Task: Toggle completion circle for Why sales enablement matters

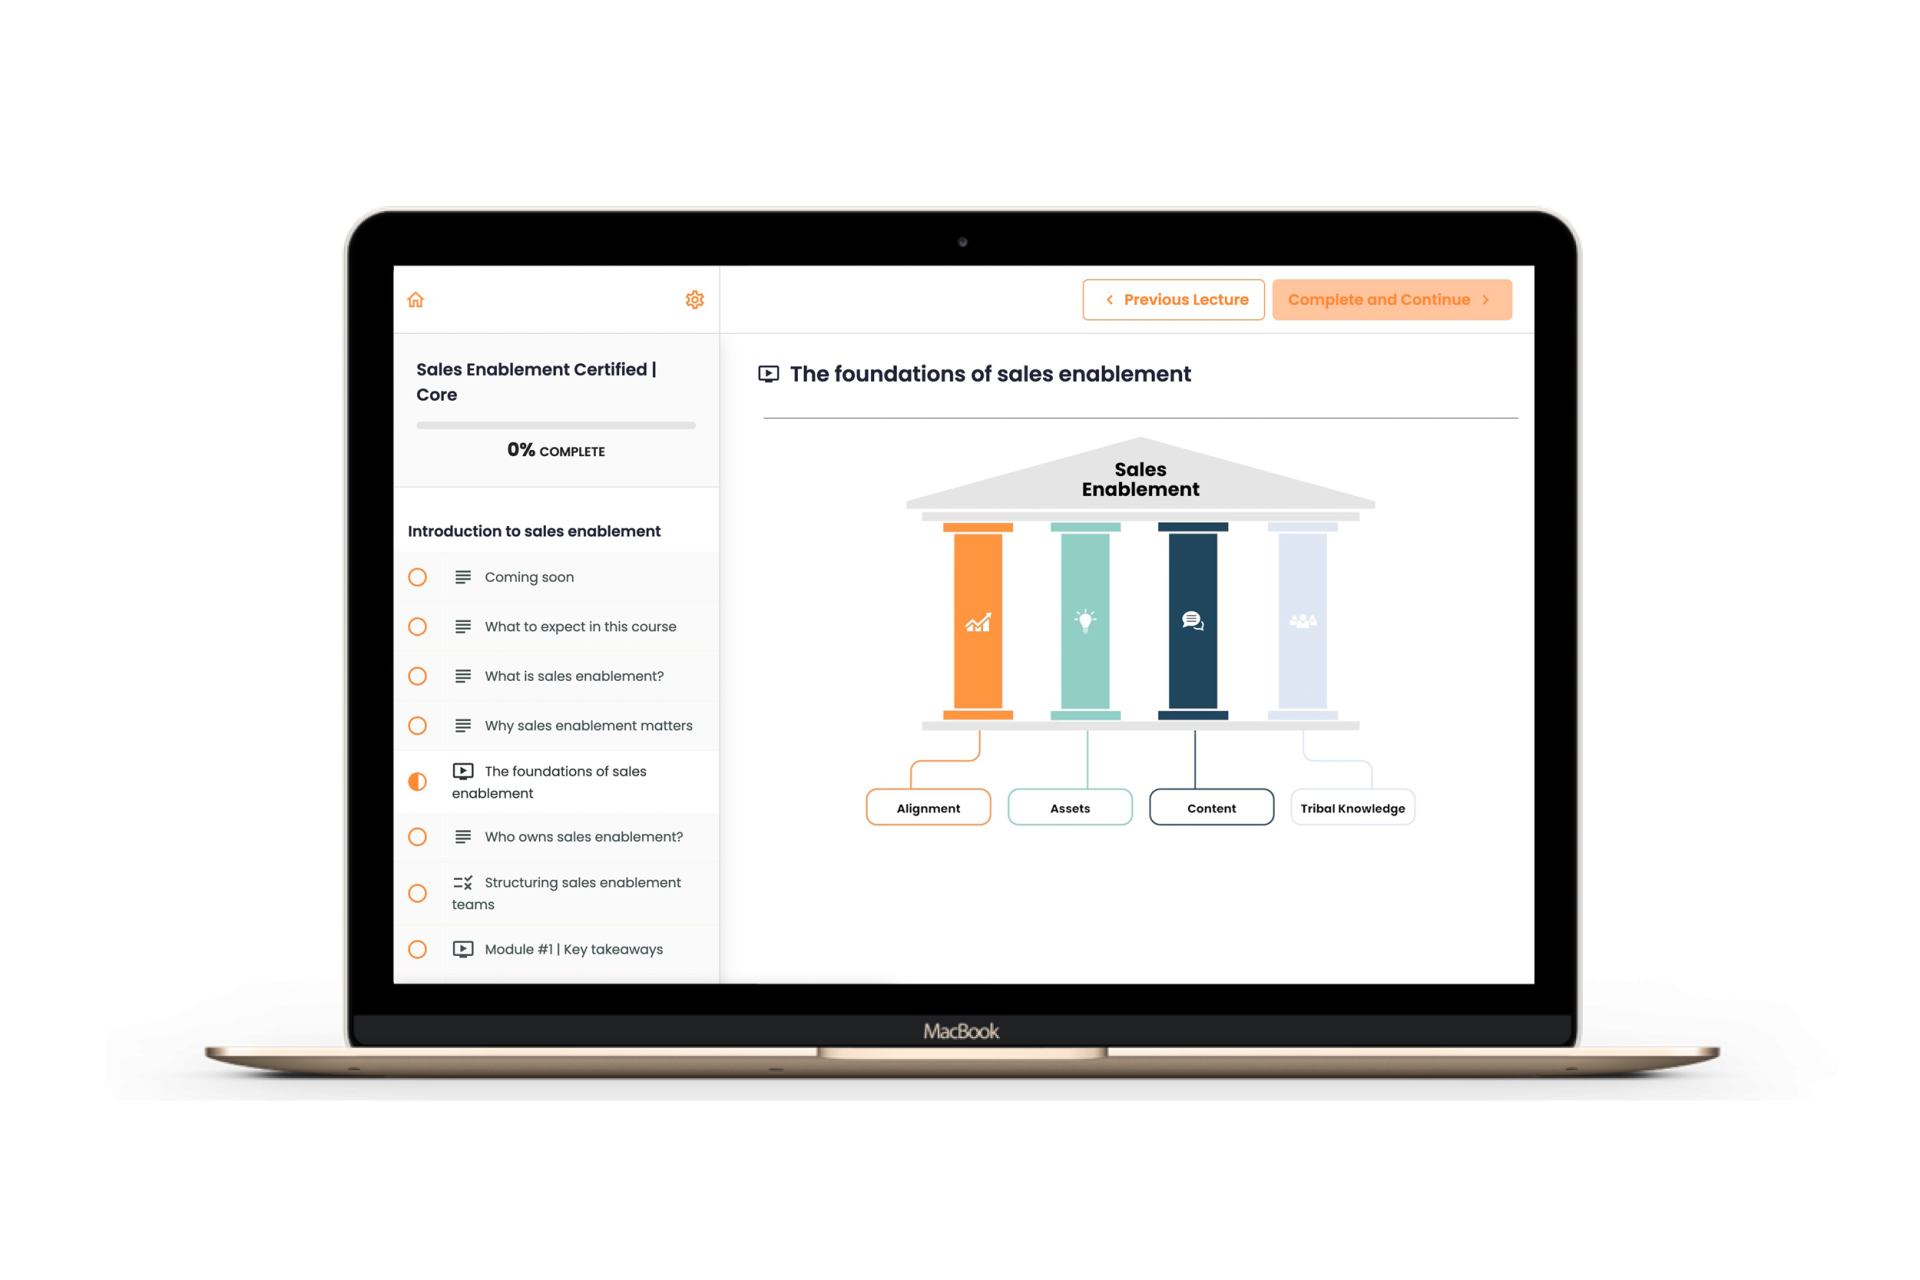Action: 420,724
